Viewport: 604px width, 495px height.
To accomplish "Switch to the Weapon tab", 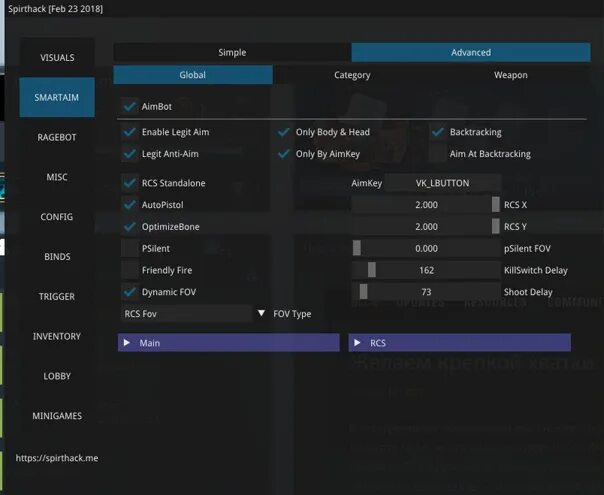I will tap(511, 75).
